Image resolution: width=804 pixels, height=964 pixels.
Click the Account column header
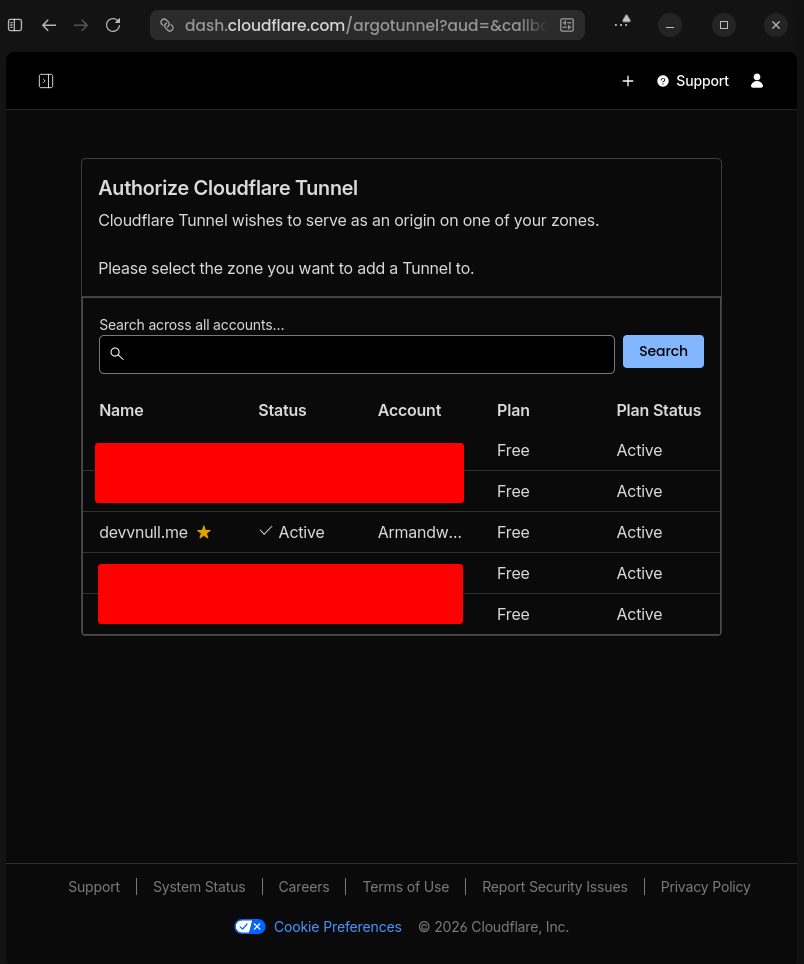(x=409, y=410)
